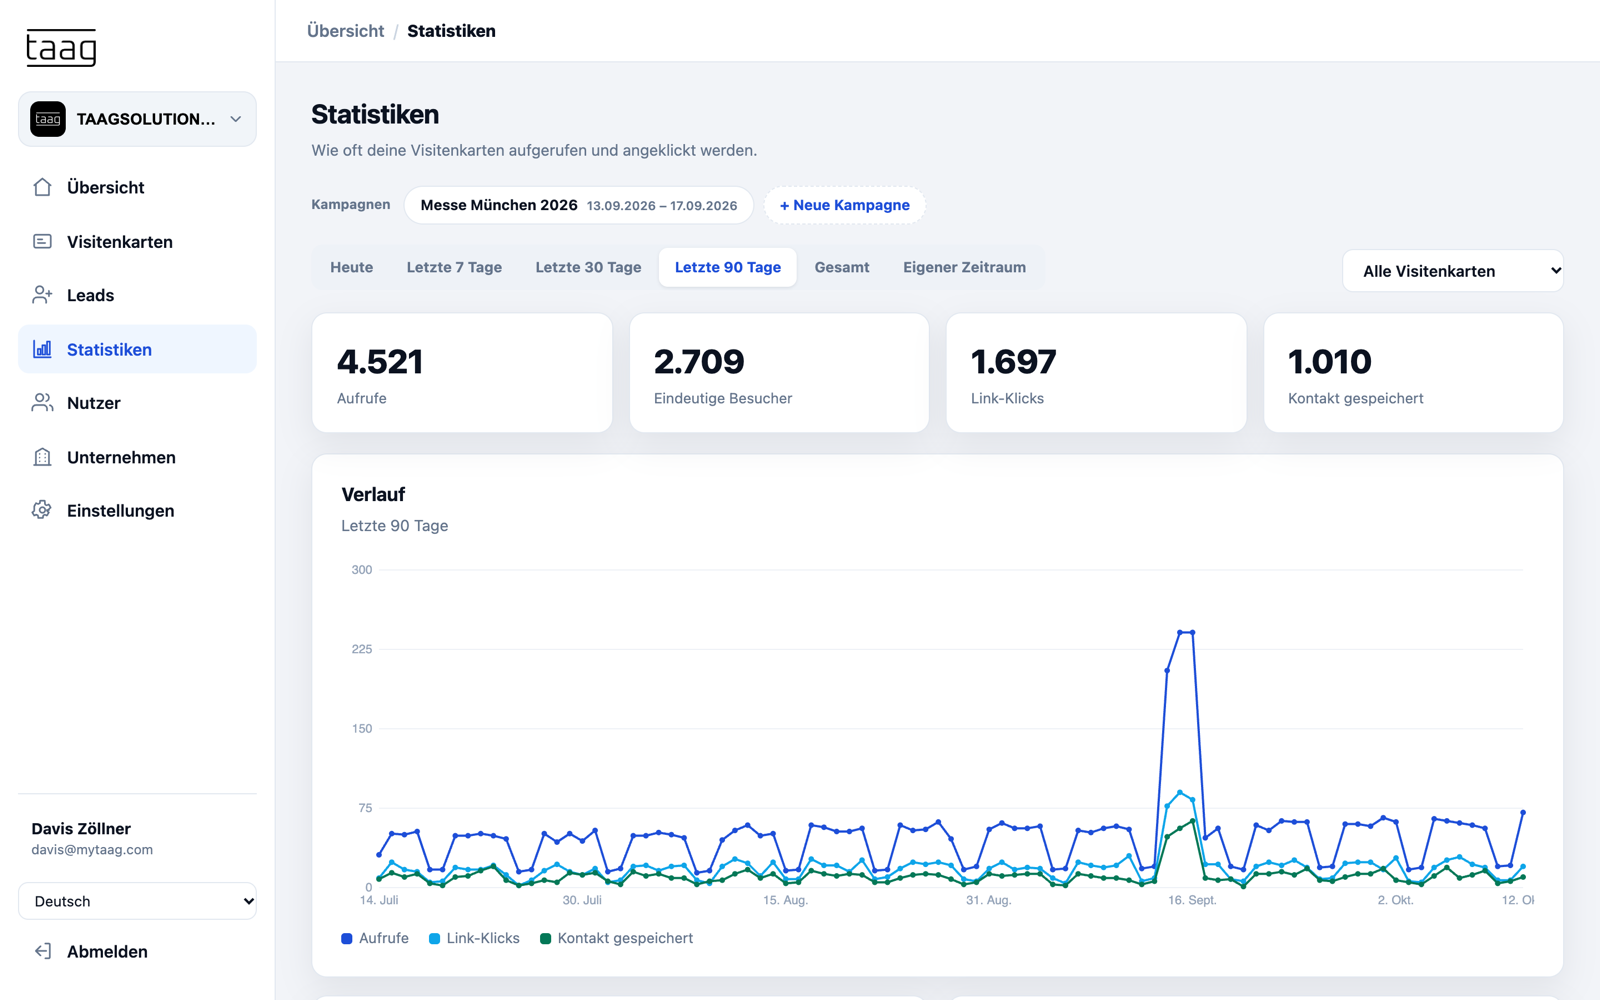The width and height of the screenshot is (1600, 1000).
Task: Click the Verlauf chart heading
Action: 373,494
